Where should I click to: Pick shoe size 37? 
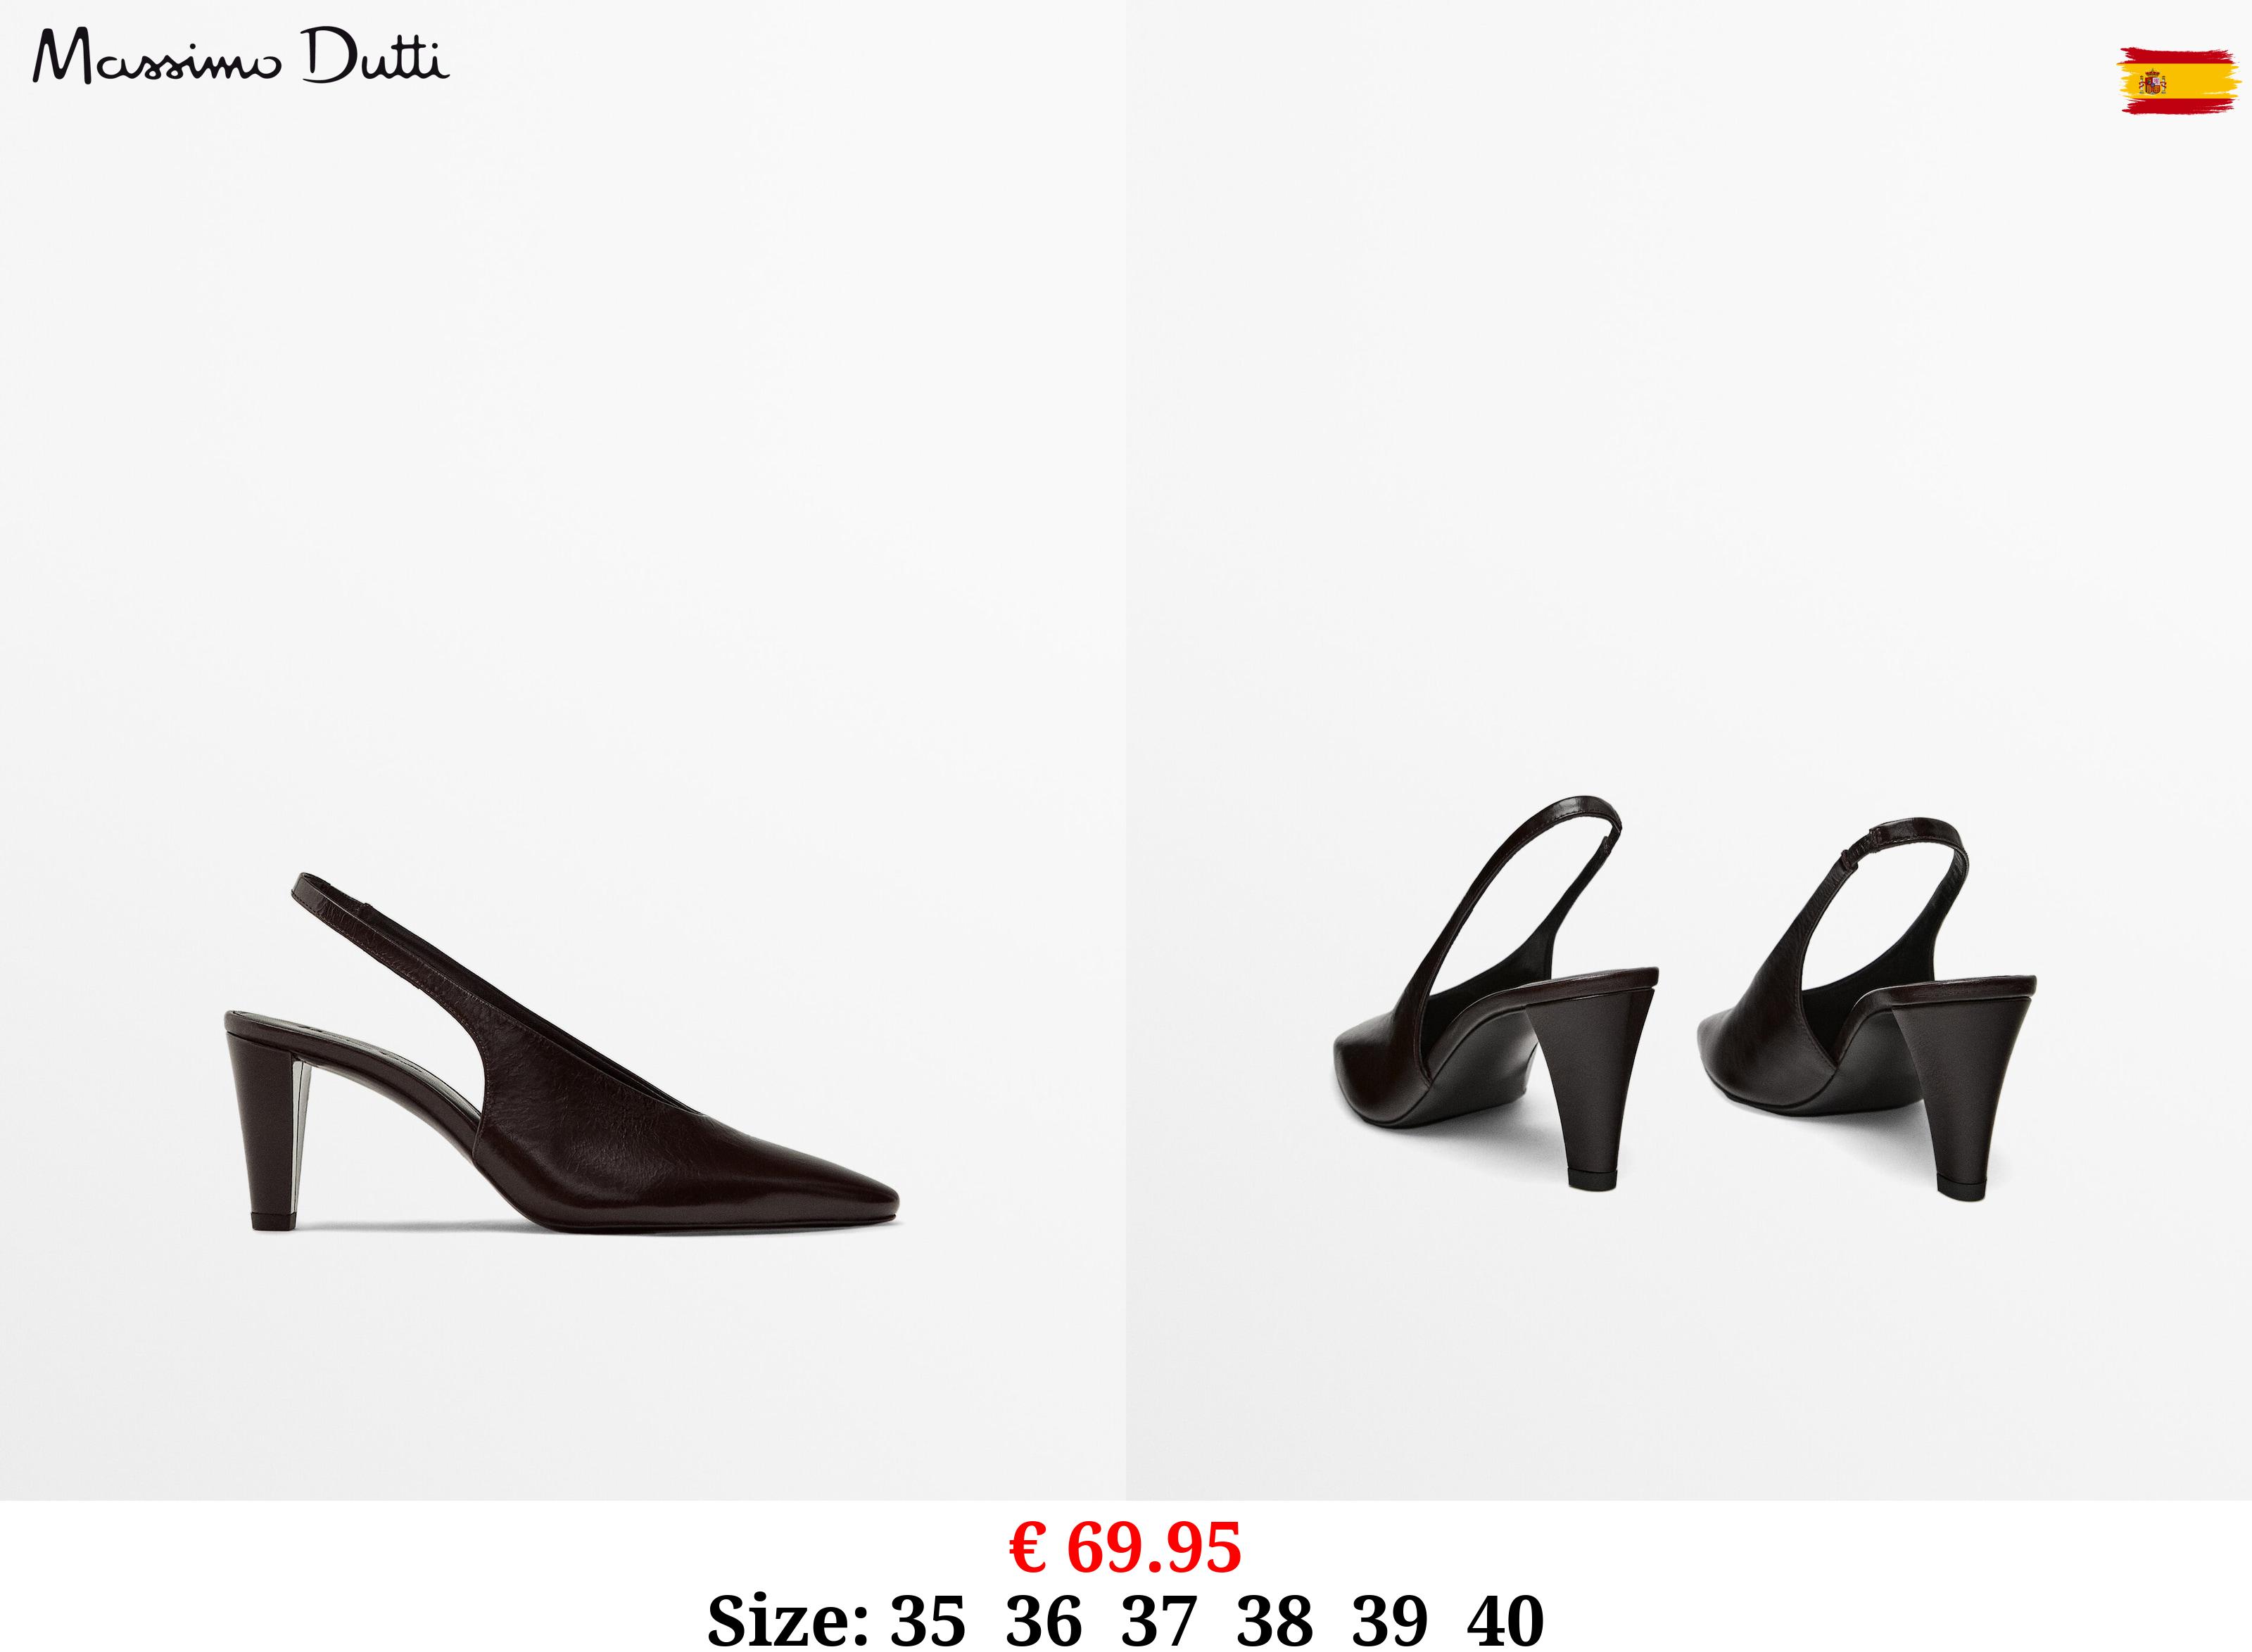coord(1158,1619)
